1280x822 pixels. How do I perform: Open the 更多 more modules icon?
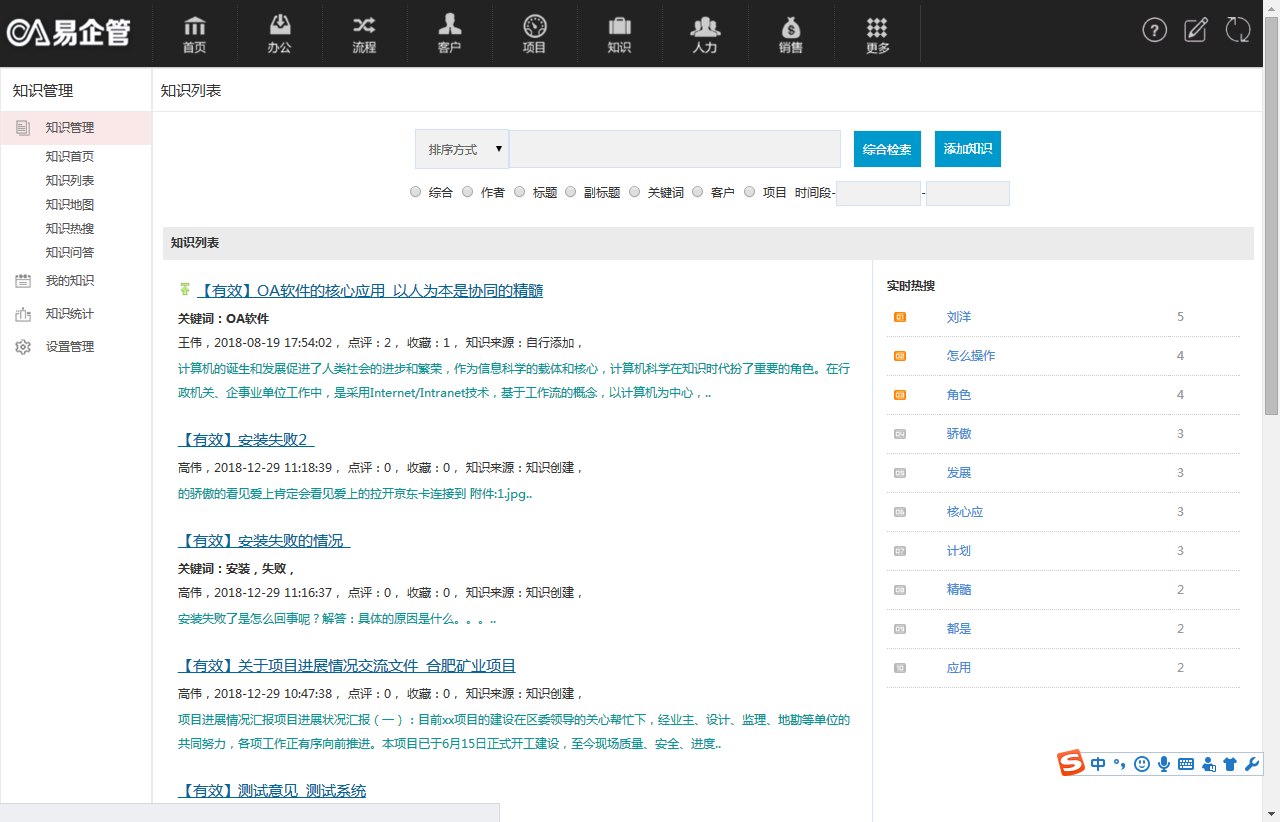click(876, 33)
